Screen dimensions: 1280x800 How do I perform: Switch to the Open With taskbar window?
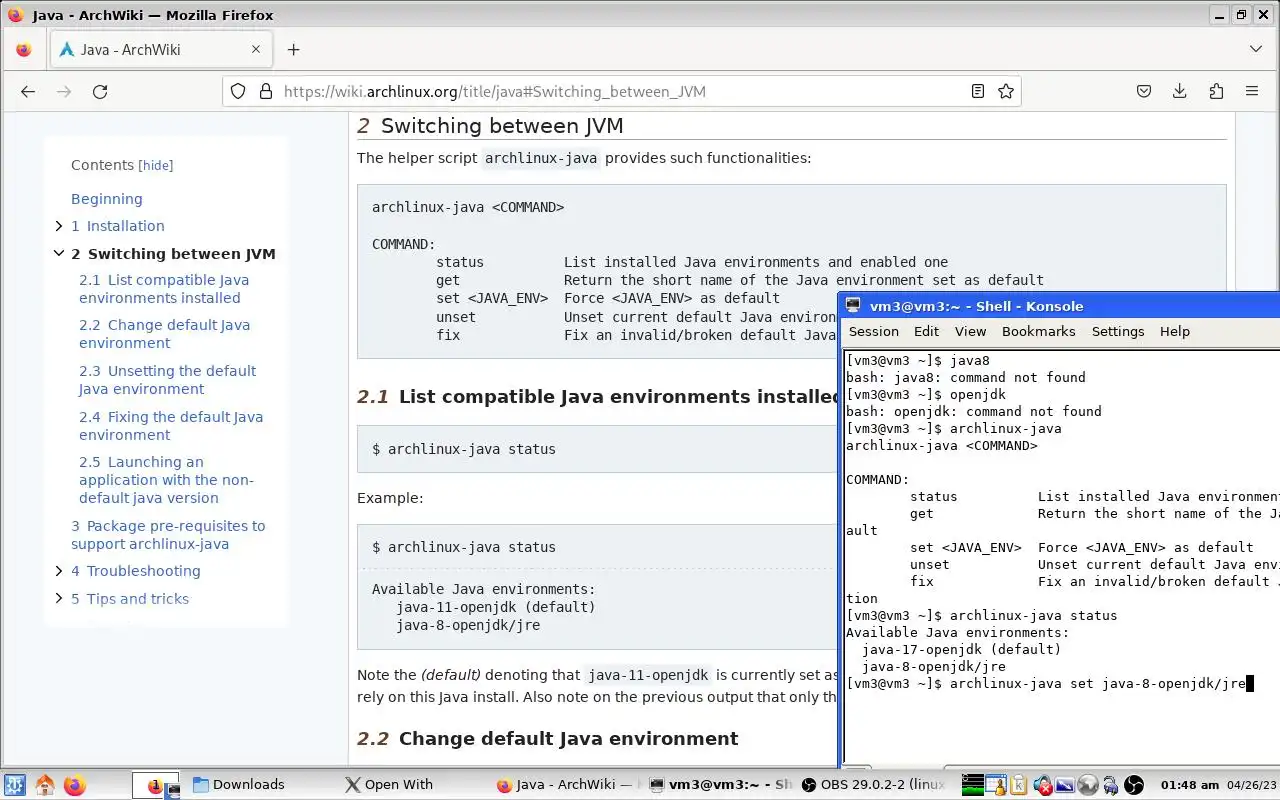tap(389, 785)
